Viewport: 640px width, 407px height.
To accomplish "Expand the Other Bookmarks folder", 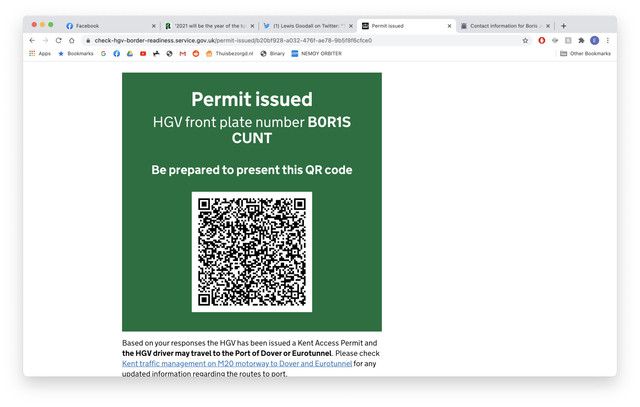I will click(585, 53).
